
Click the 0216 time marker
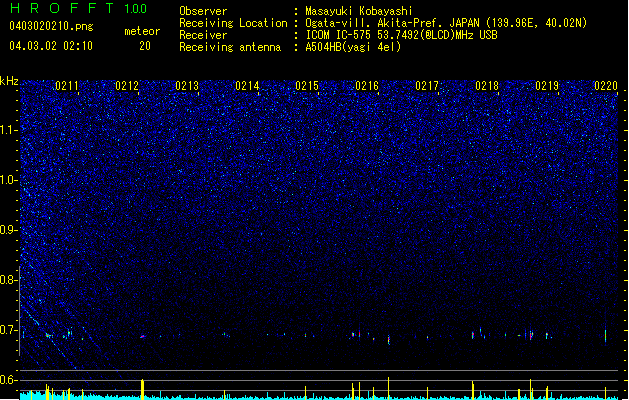pos(367,86)
